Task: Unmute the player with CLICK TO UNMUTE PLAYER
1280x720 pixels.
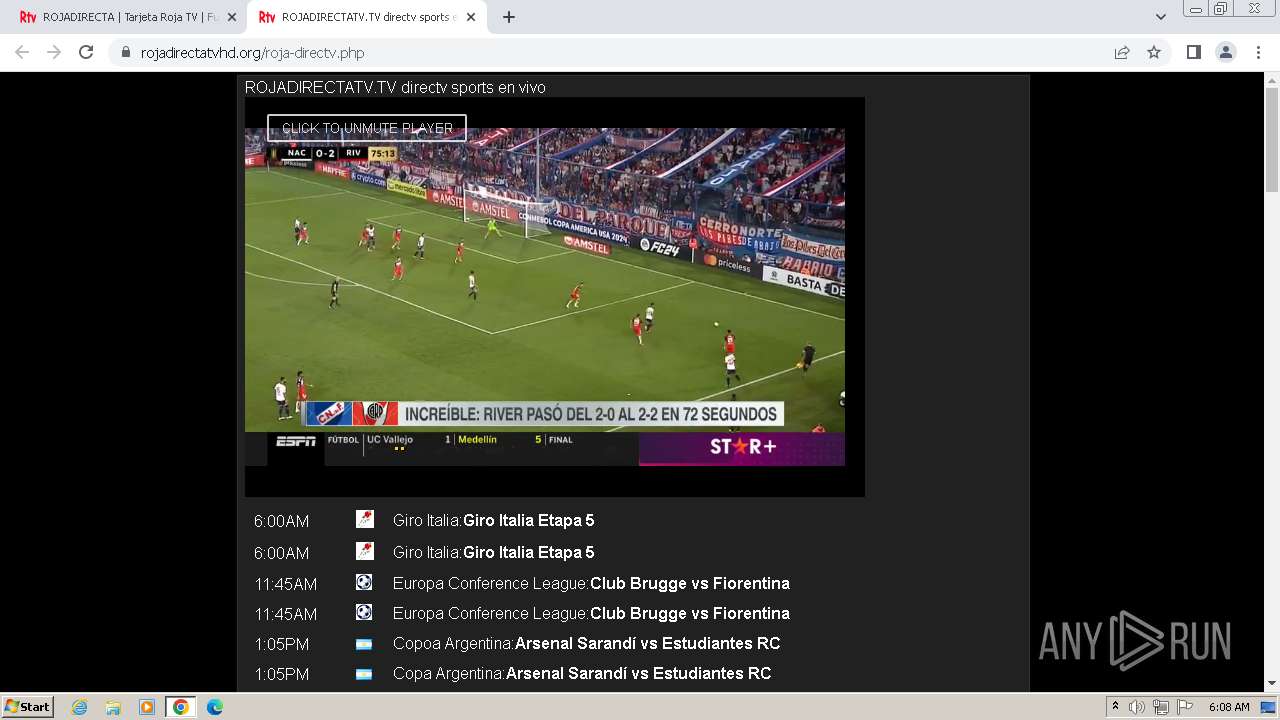Action: pos(367,128)
